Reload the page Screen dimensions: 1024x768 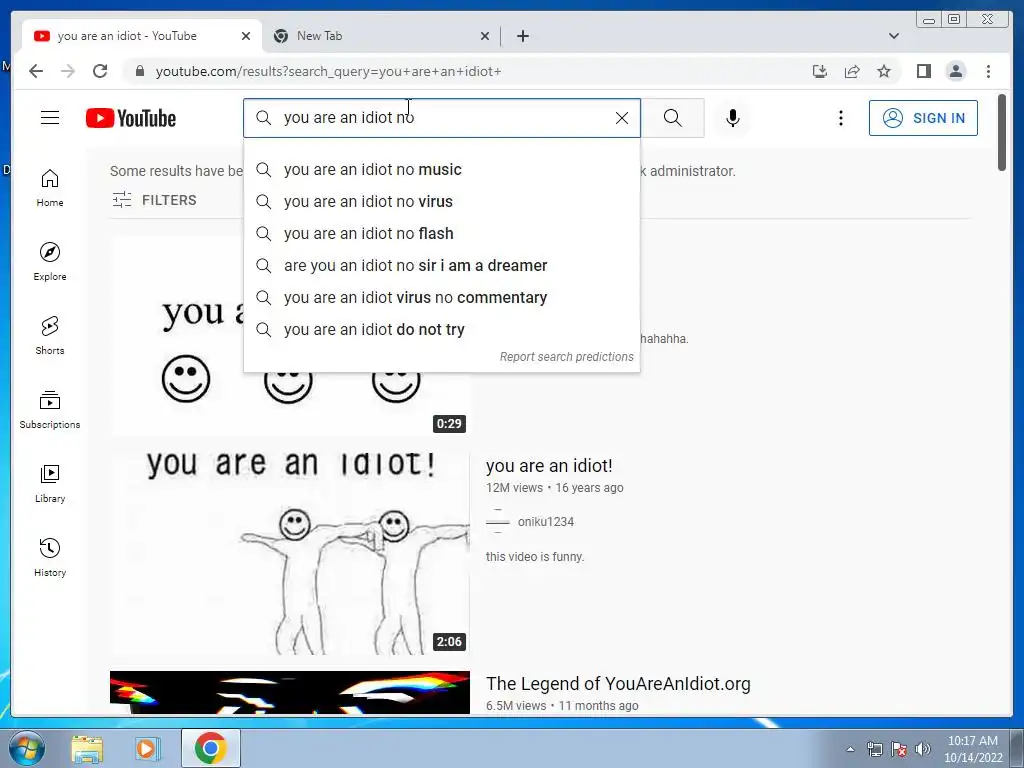coord(100,71)
